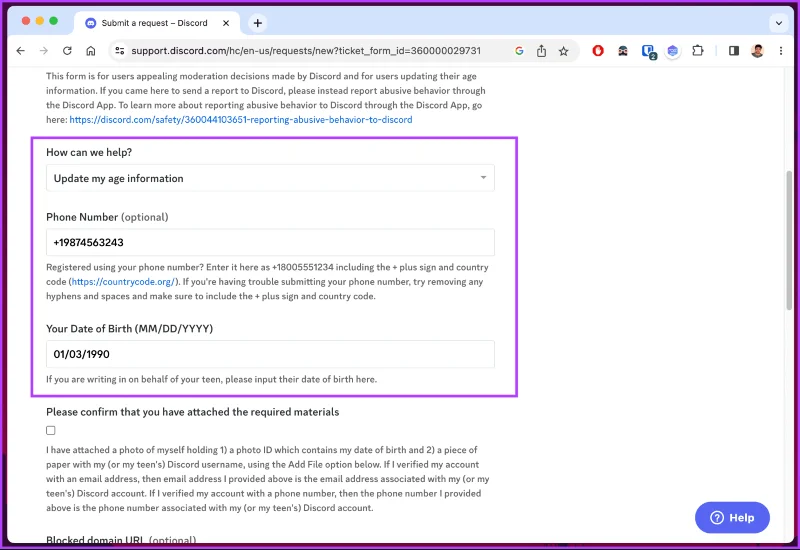This screenshot has height=550, width=800.
Task: Open the home page icon
Action: (x=91, y=51)
